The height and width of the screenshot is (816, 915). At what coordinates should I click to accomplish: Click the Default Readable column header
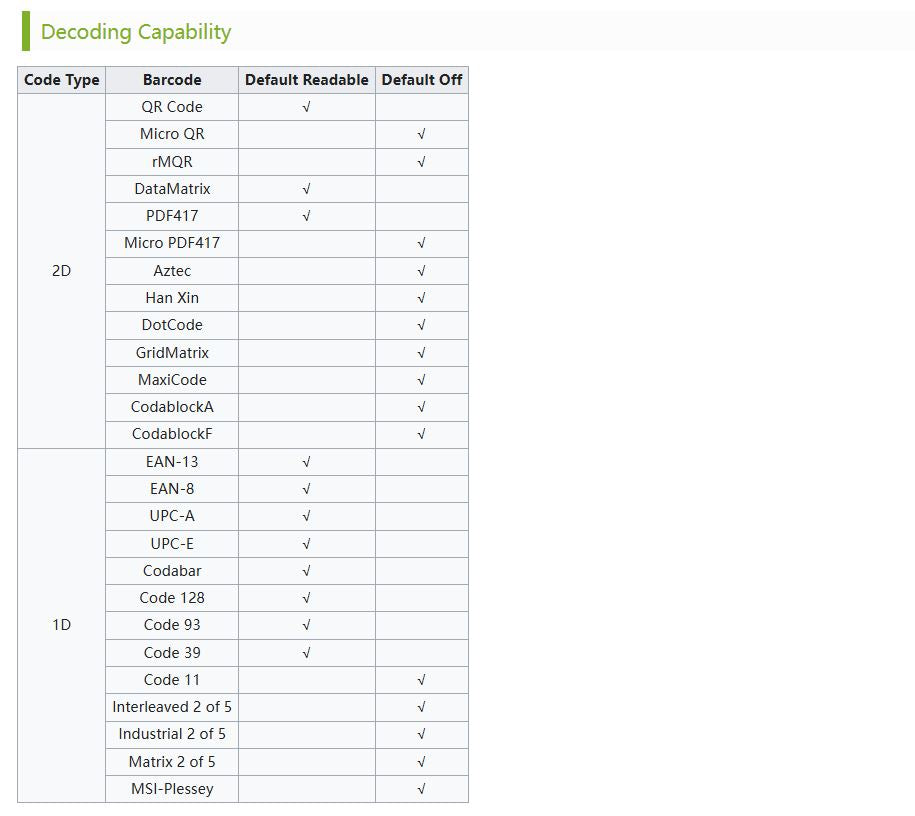point(306,80)
